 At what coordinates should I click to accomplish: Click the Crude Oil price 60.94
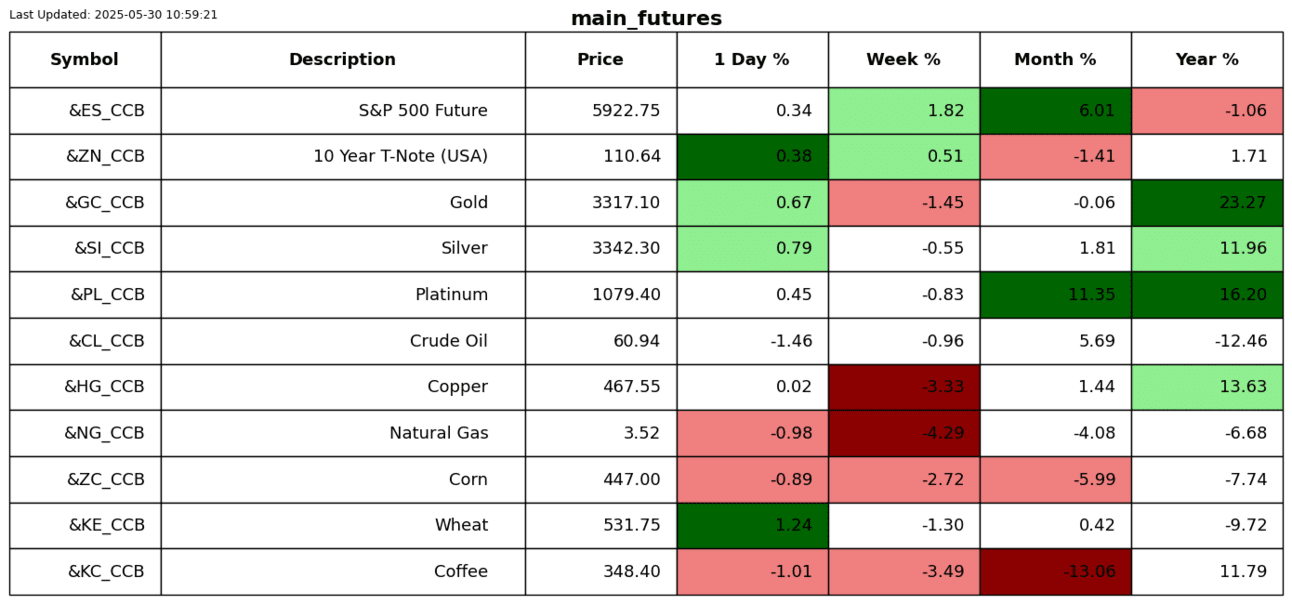click(636, 341)
